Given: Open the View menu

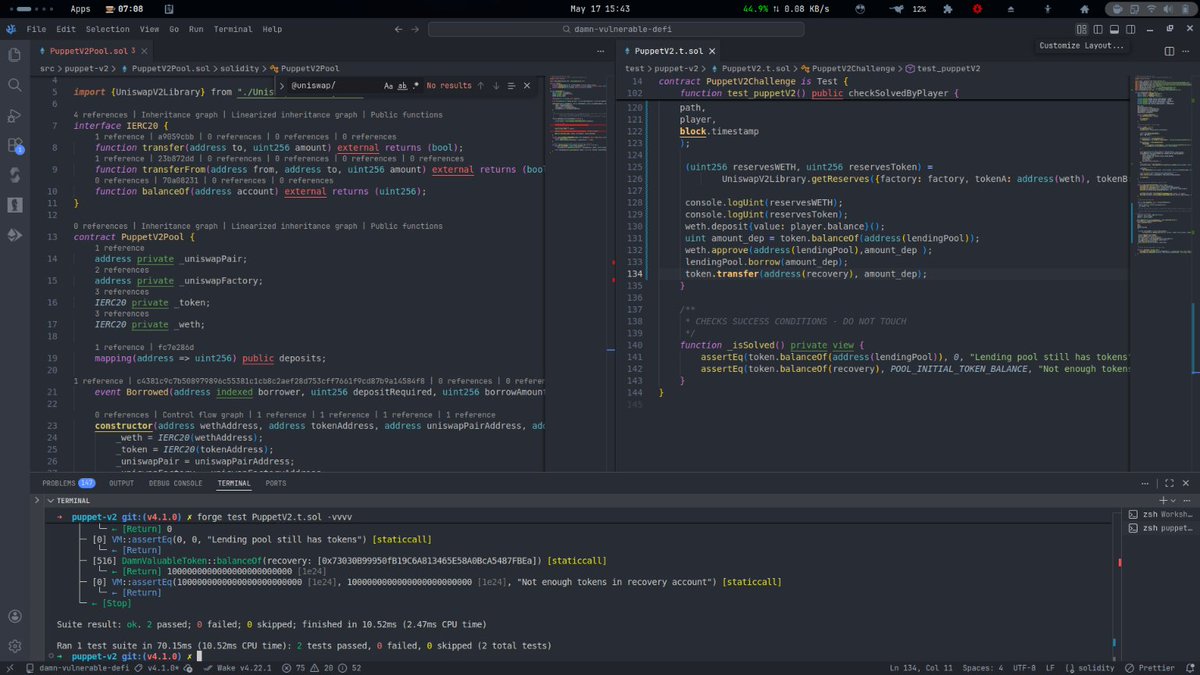Looking at the screenshot, I should point(150,30).
